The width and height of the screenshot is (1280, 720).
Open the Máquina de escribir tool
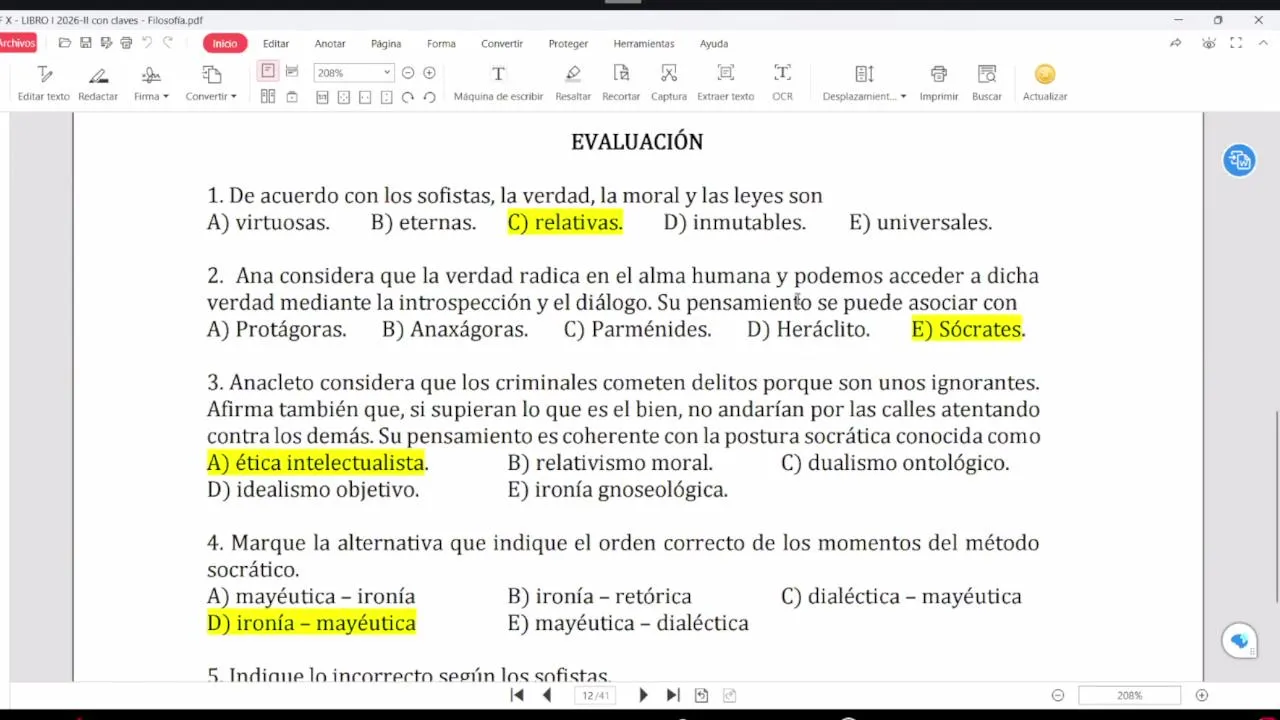click(x=498, y=83)
